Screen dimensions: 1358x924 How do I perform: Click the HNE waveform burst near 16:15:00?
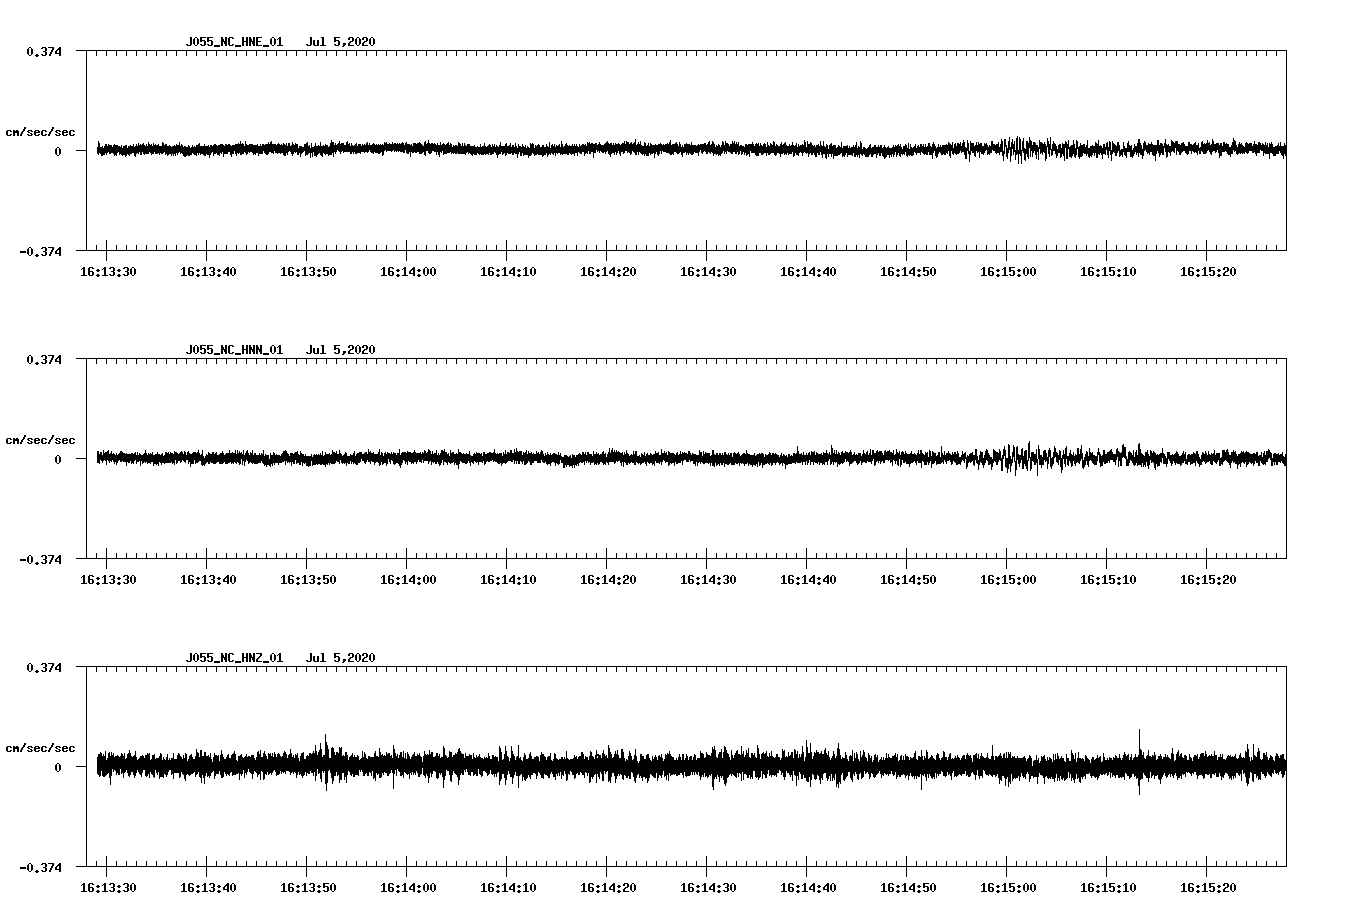1020,150
